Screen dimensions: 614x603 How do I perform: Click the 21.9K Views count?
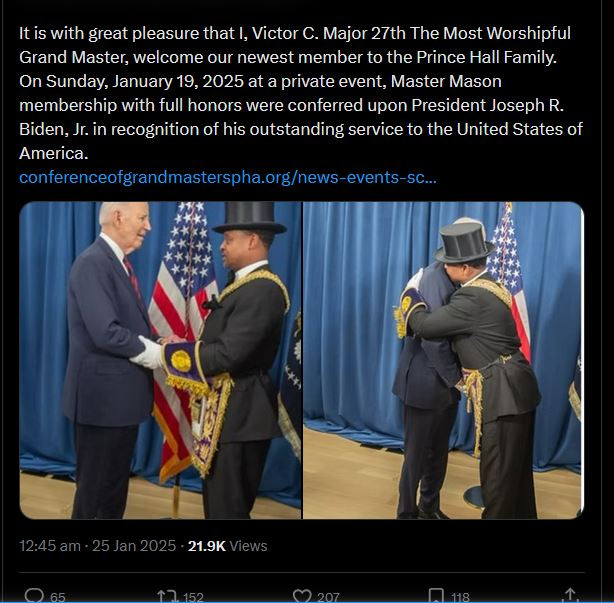pos(228,545)
